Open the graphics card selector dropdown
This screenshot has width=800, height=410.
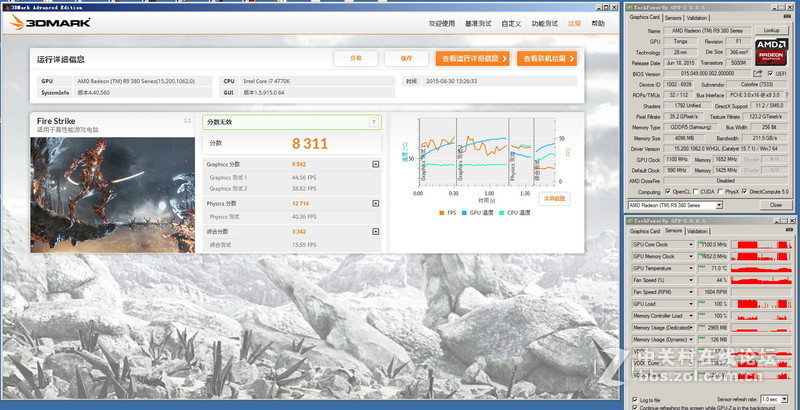point(719,206)
